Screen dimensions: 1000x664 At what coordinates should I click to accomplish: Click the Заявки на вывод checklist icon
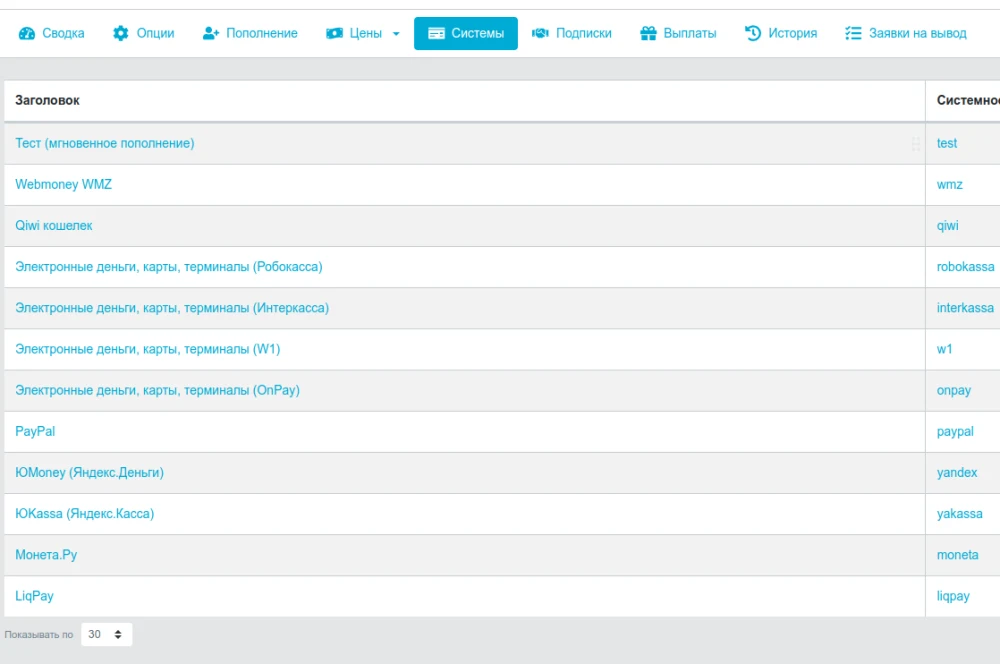853,33
